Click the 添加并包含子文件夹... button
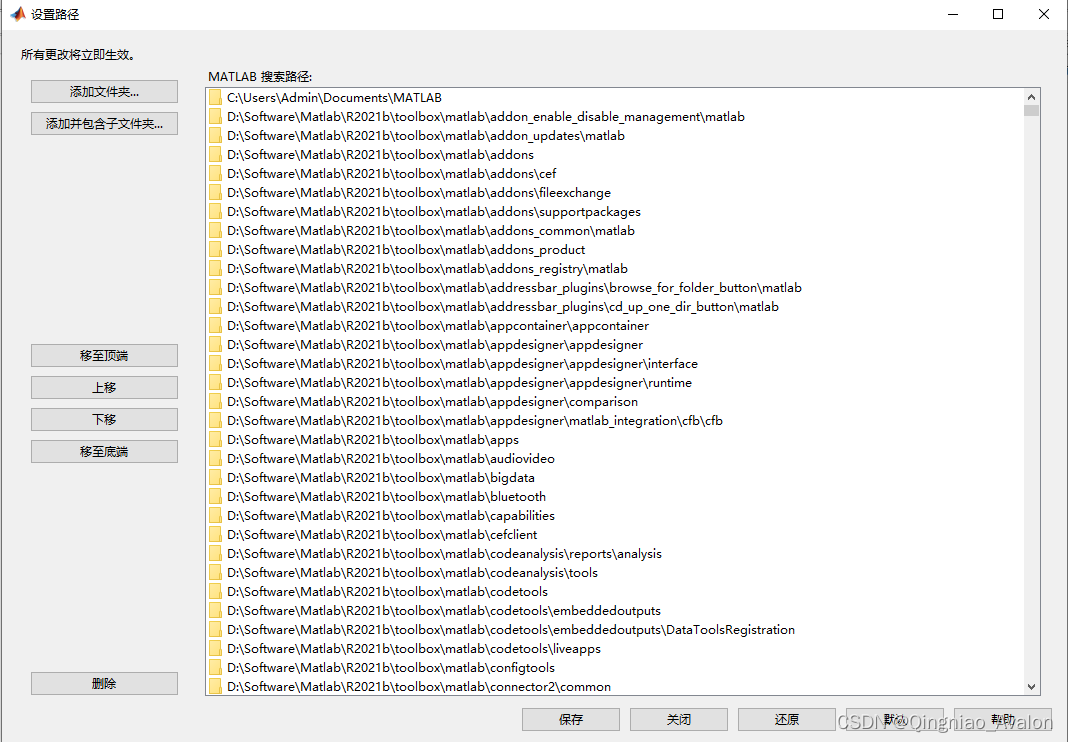This screenshot has height=742, width=1068. (x=104, y=123)
